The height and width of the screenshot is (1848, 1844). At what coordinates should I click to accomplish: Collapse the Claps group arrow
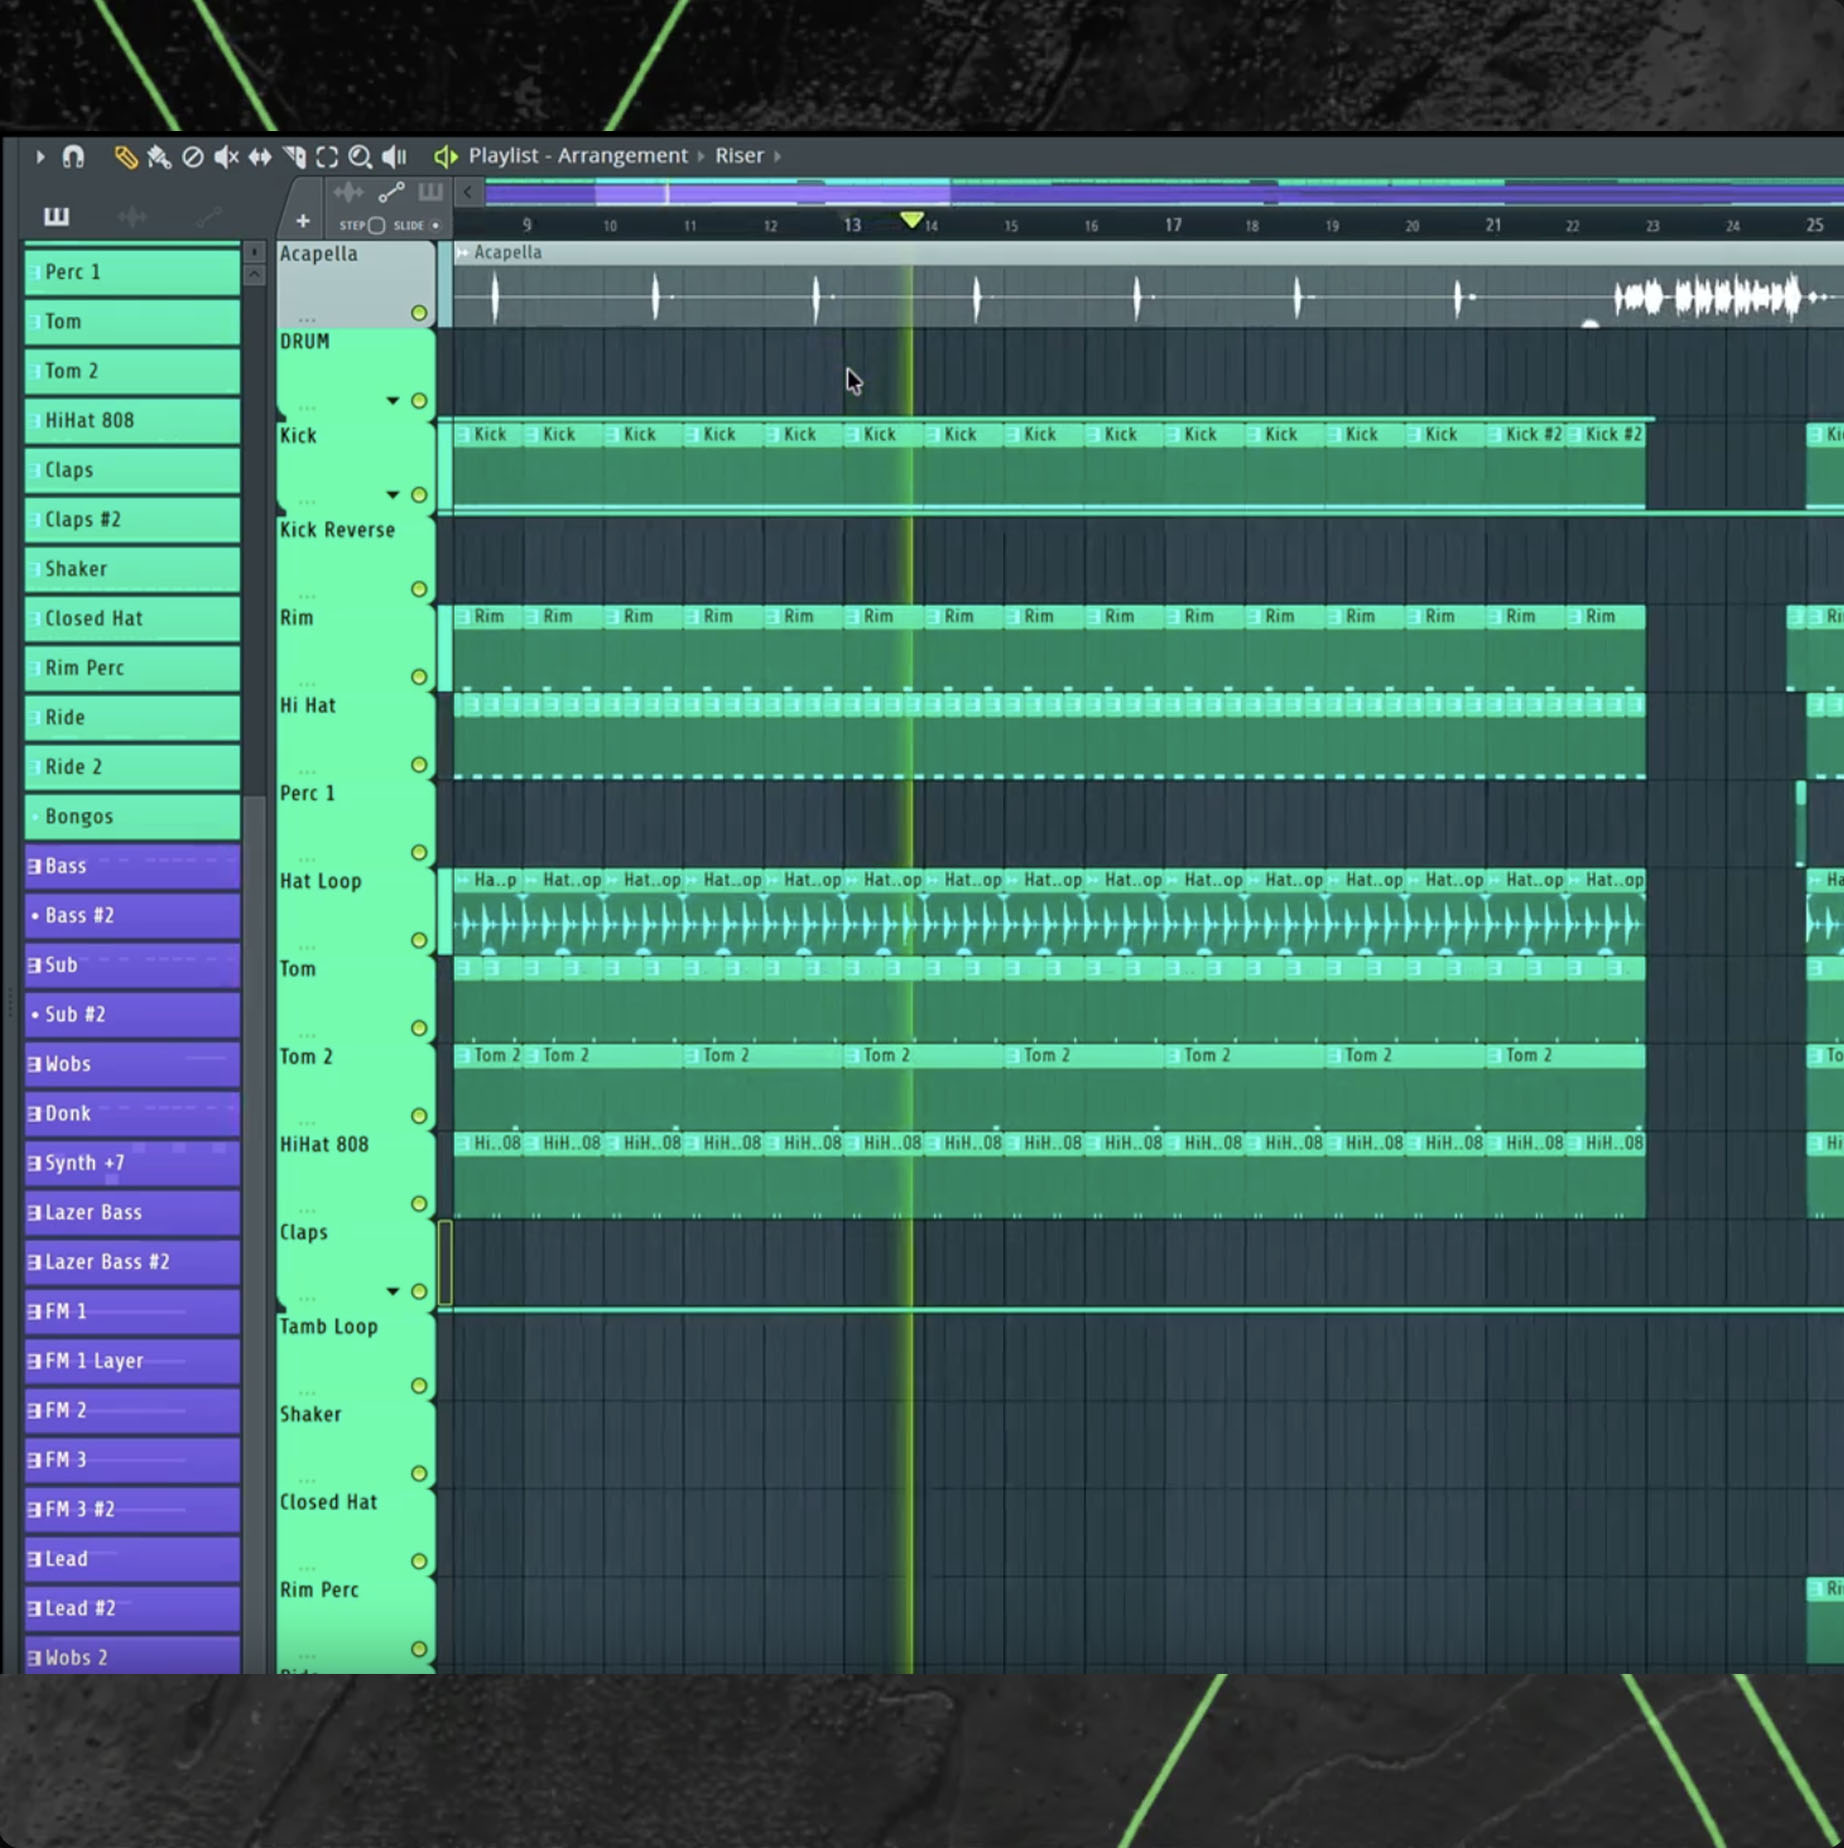393,1291
